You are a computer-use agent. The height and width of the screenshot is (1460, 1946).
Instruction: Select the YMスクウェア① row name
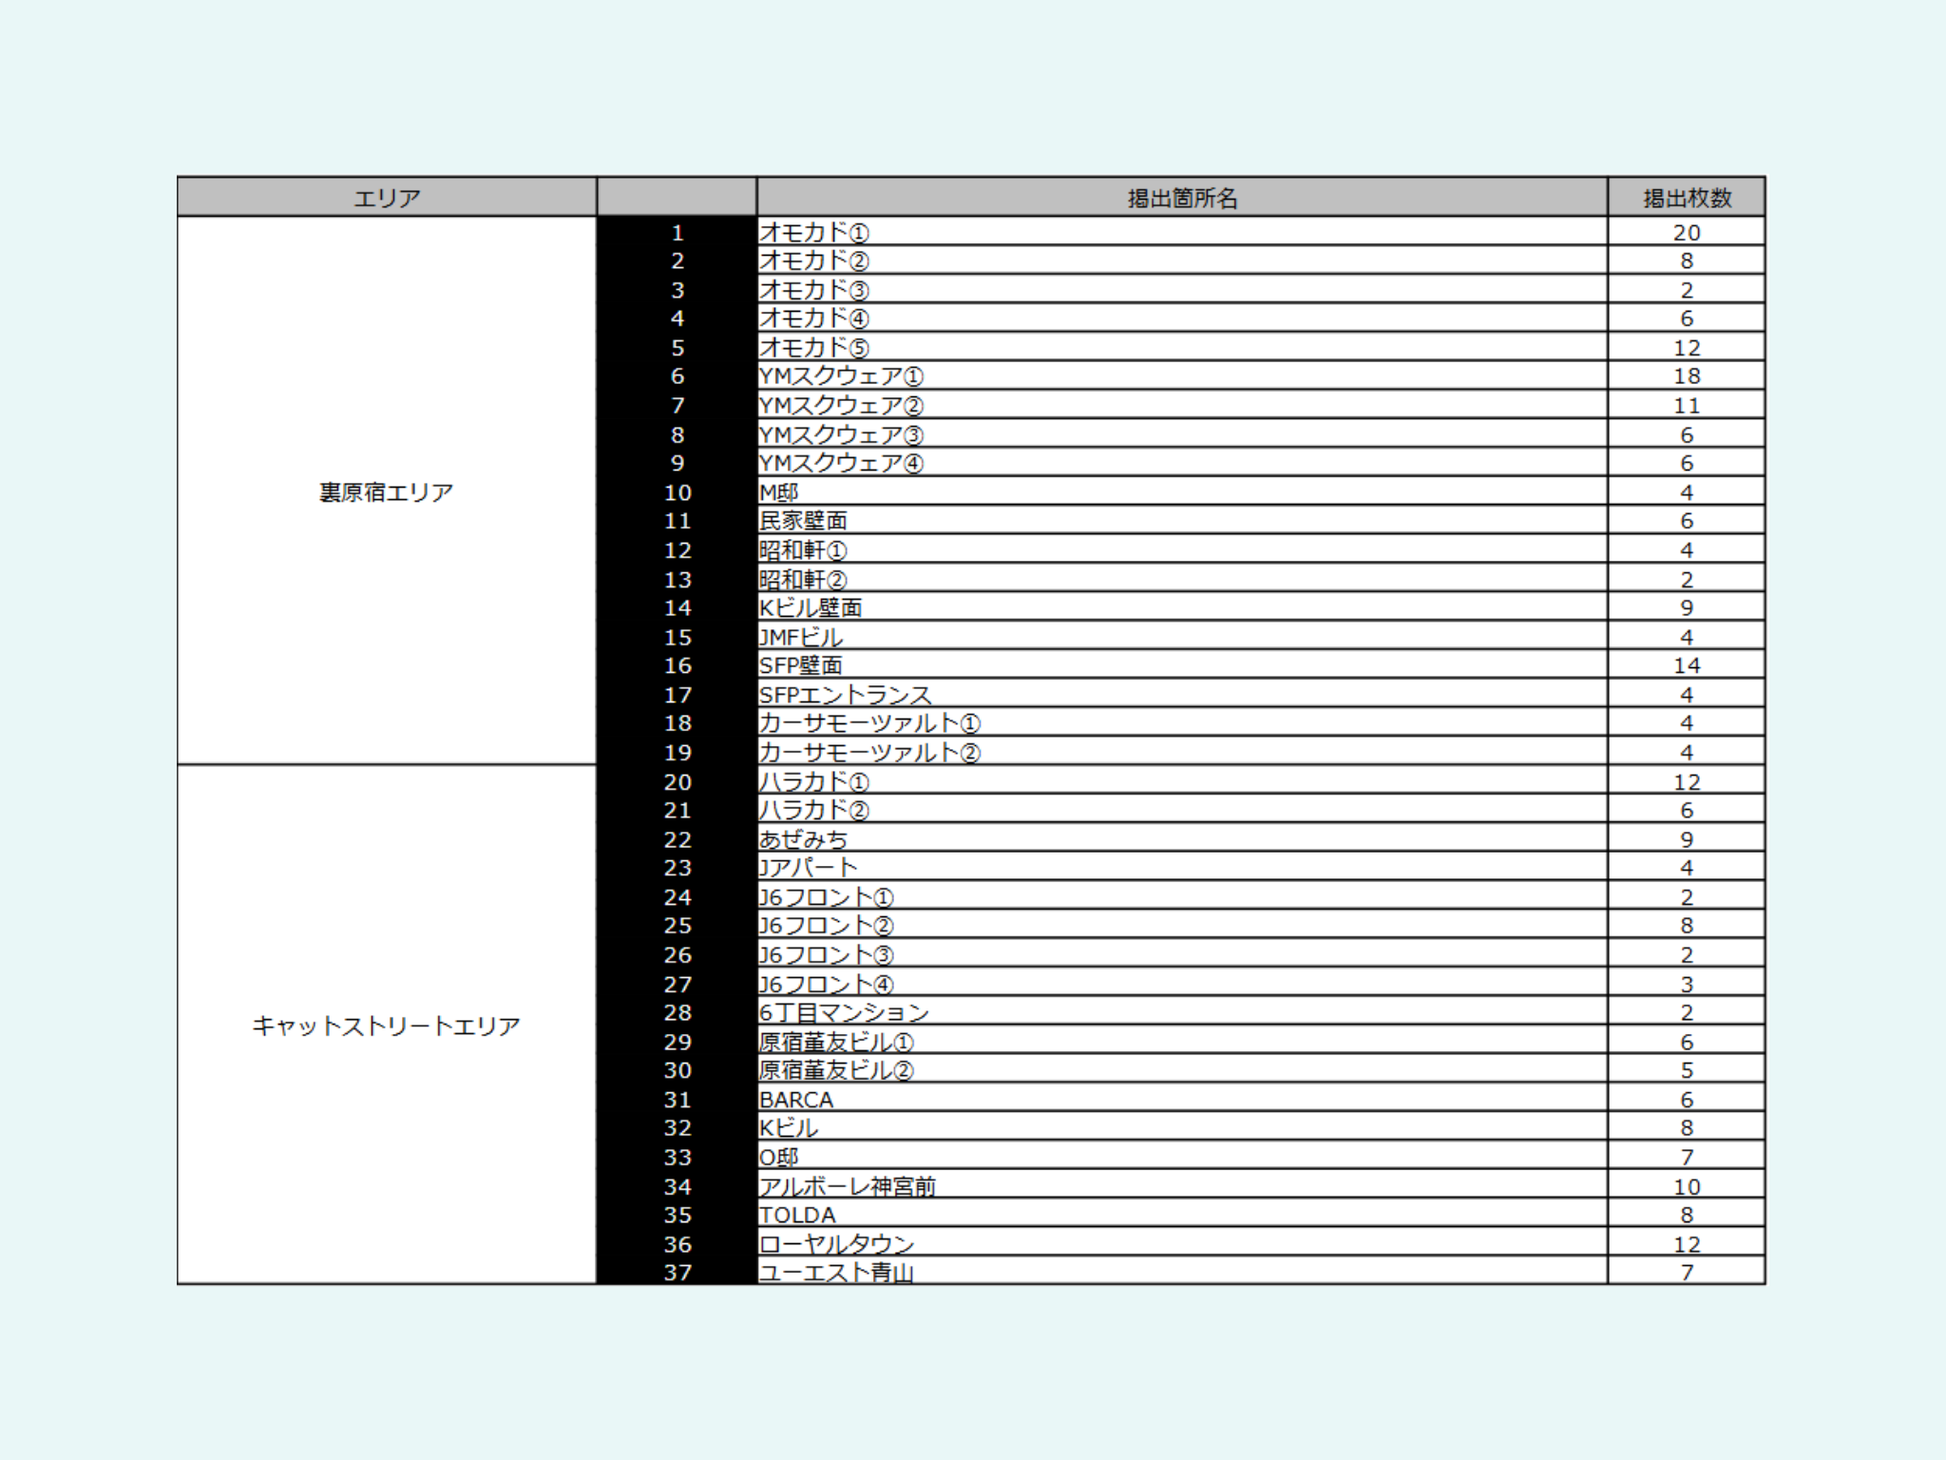coord(1182,376)
